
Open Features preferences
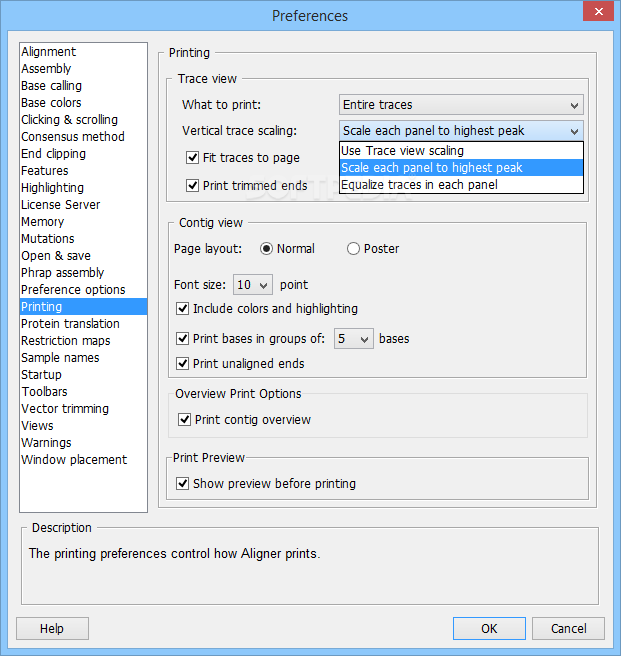83,171
